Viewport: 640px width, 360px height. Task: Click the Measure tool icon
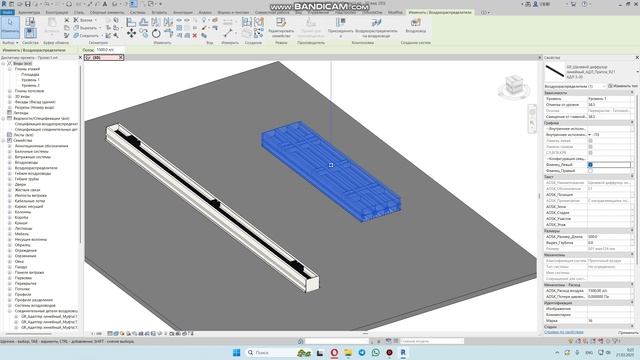click(x=229, y=33)
